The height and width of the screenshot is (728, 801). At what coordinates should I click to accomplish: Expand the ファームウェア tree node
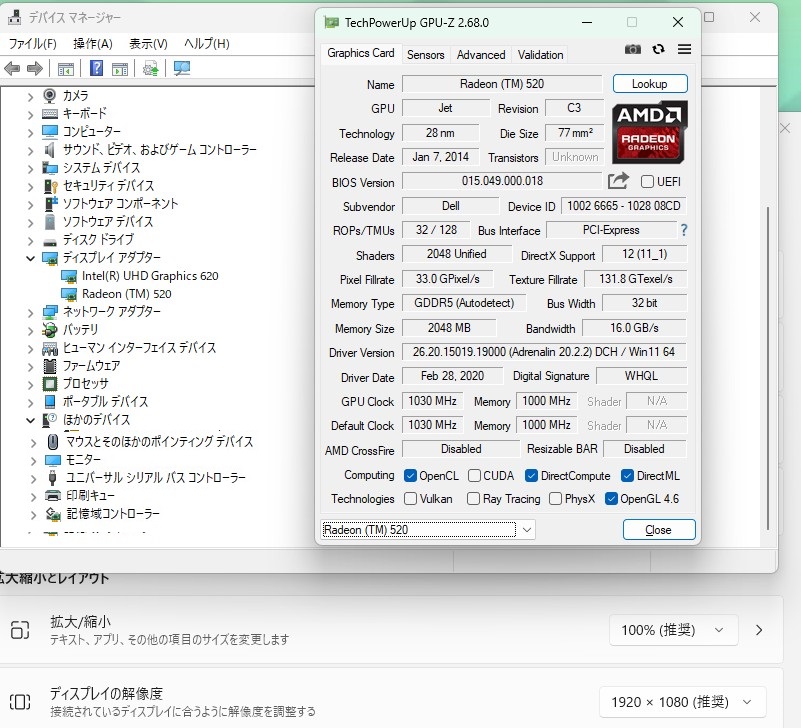30,366
